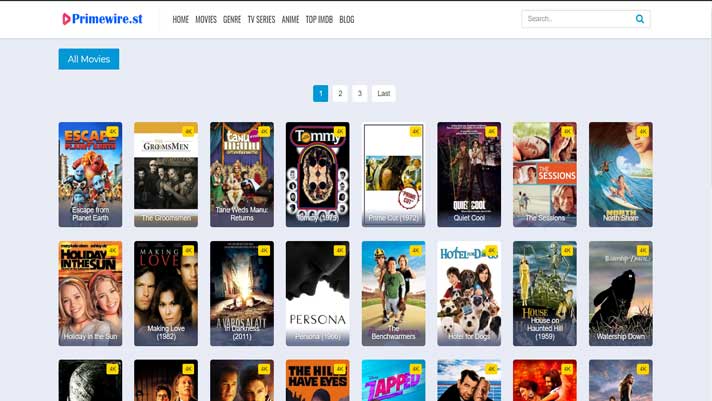Viewport: 712px width, 401px height.
Task: Open Quiet Cool movie poster
Action: pyautogui.click(x=470, y=174)
